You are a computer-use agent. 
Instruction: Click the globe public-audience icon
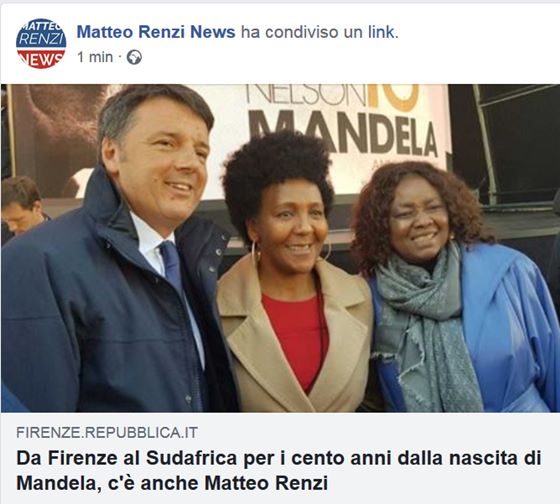click(x=134, y=58)
